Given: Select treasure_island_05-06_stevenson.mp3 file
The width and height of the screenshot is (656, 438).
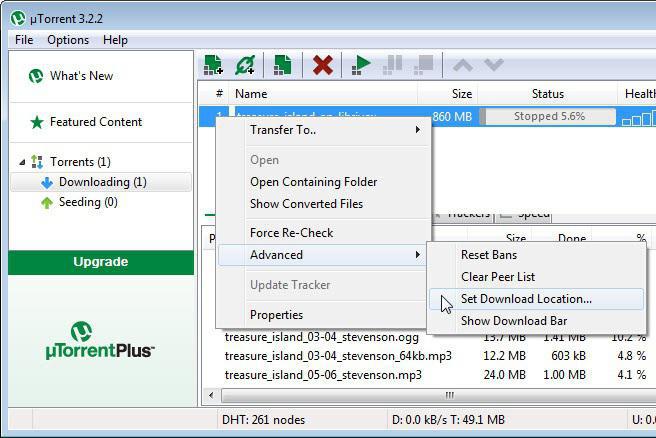Looking at the screenshot, I should pyautogui.click(x=323, y=375).
